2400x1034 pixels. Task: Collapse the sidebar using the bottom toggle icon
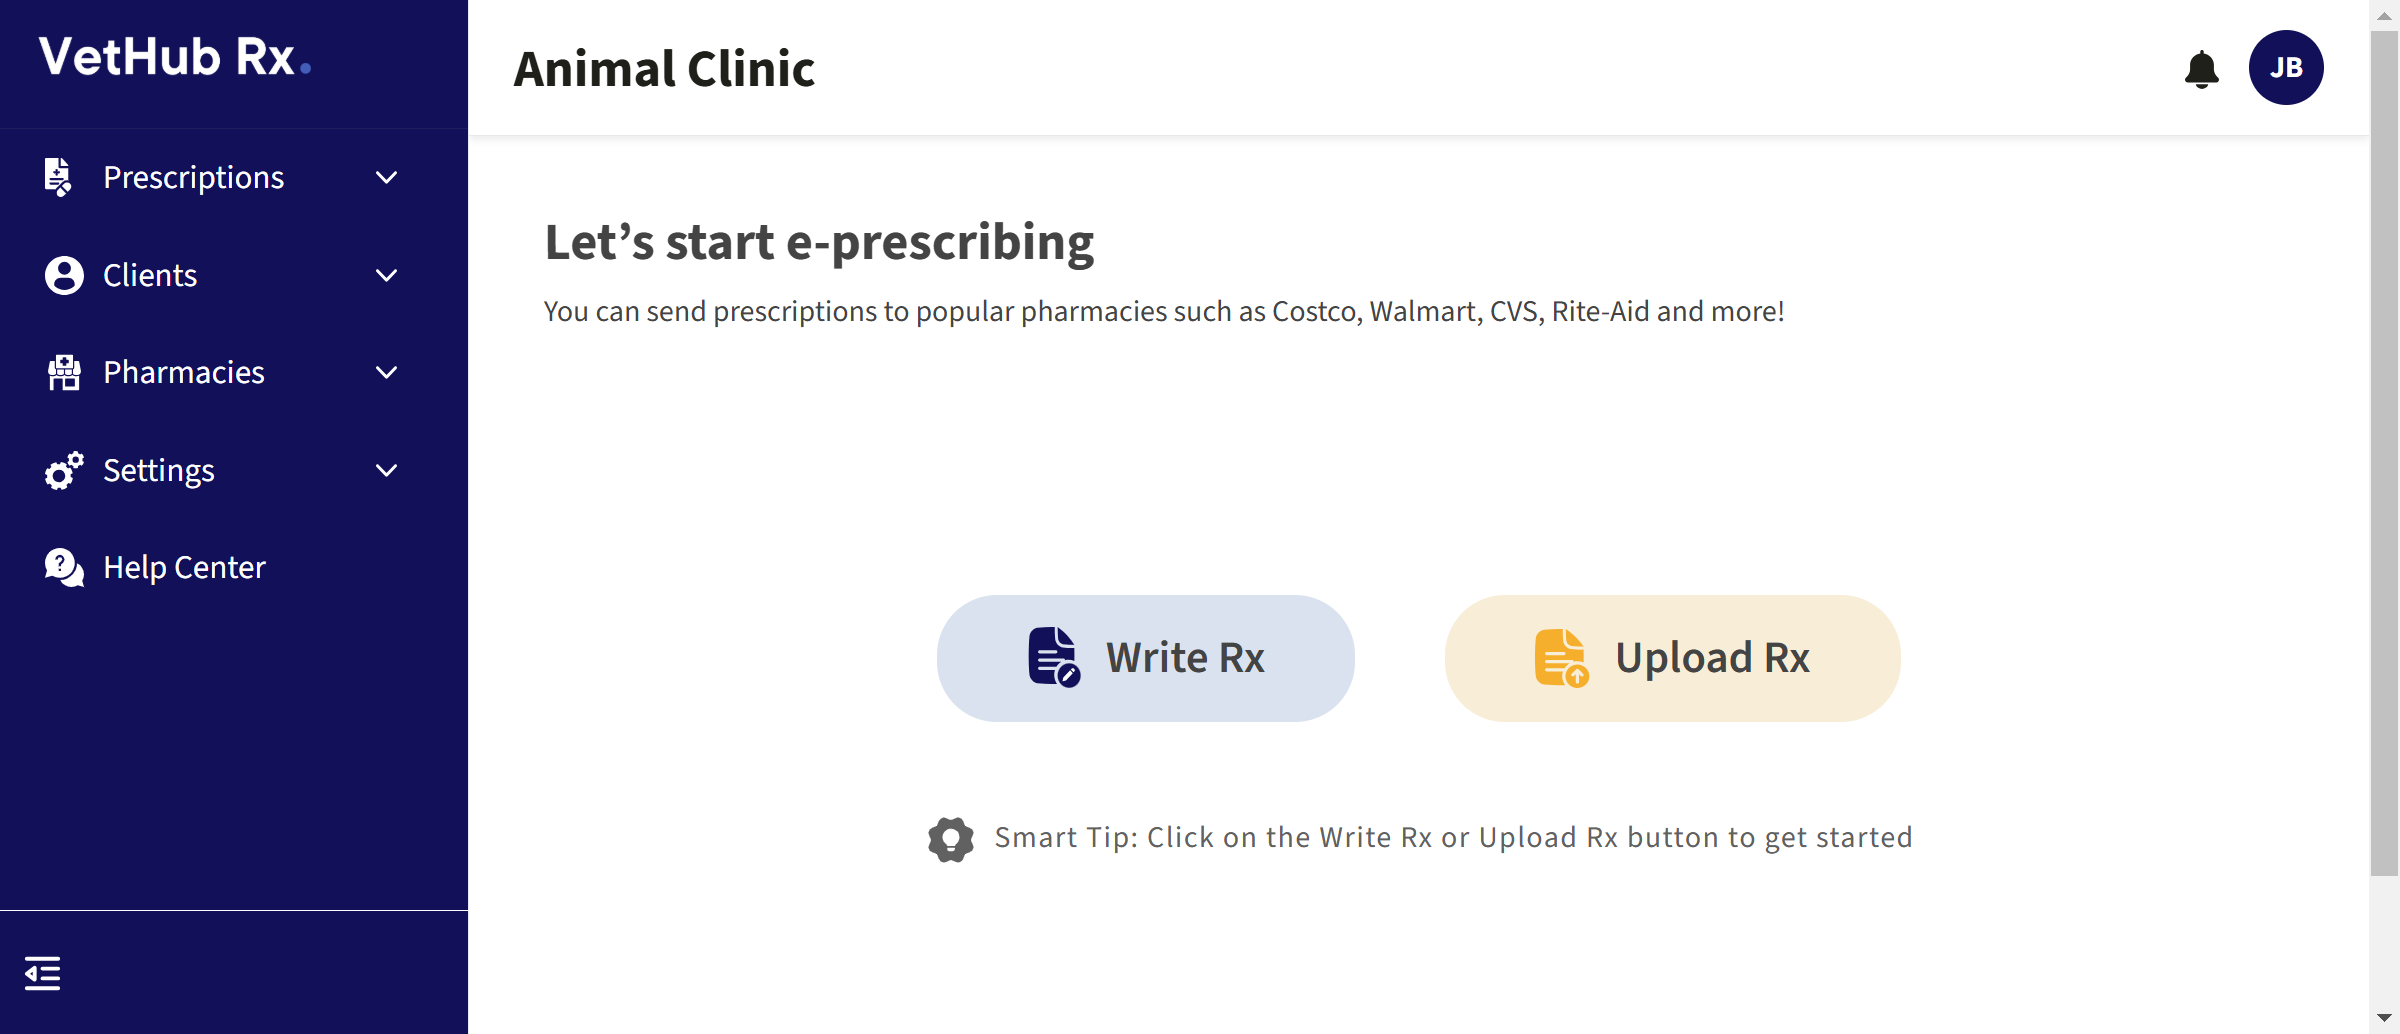tap(42, 972)
